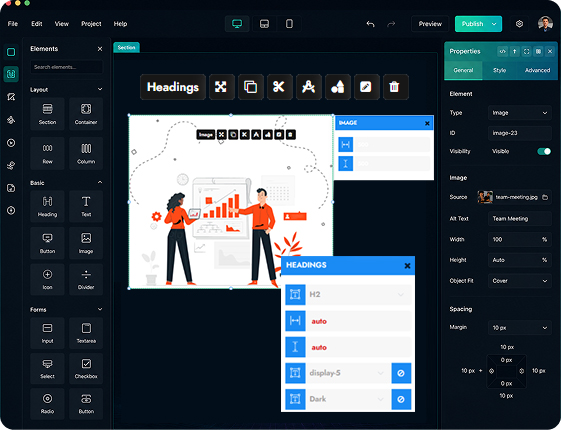Add a Radio form element
Viewport: 562px width, 430px height.
[47, 403]
